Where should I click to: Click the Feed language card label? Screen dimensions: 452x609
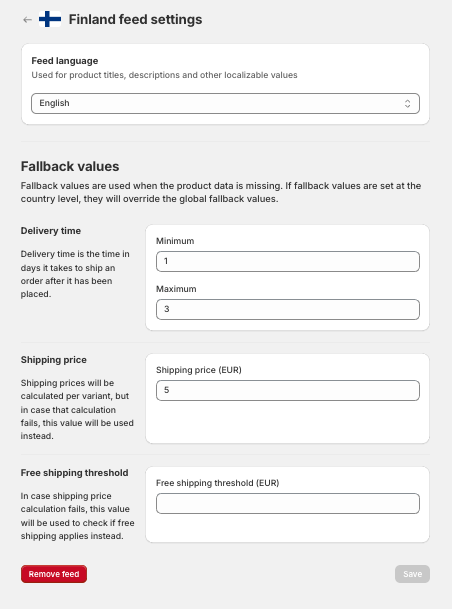coord(65,61)
